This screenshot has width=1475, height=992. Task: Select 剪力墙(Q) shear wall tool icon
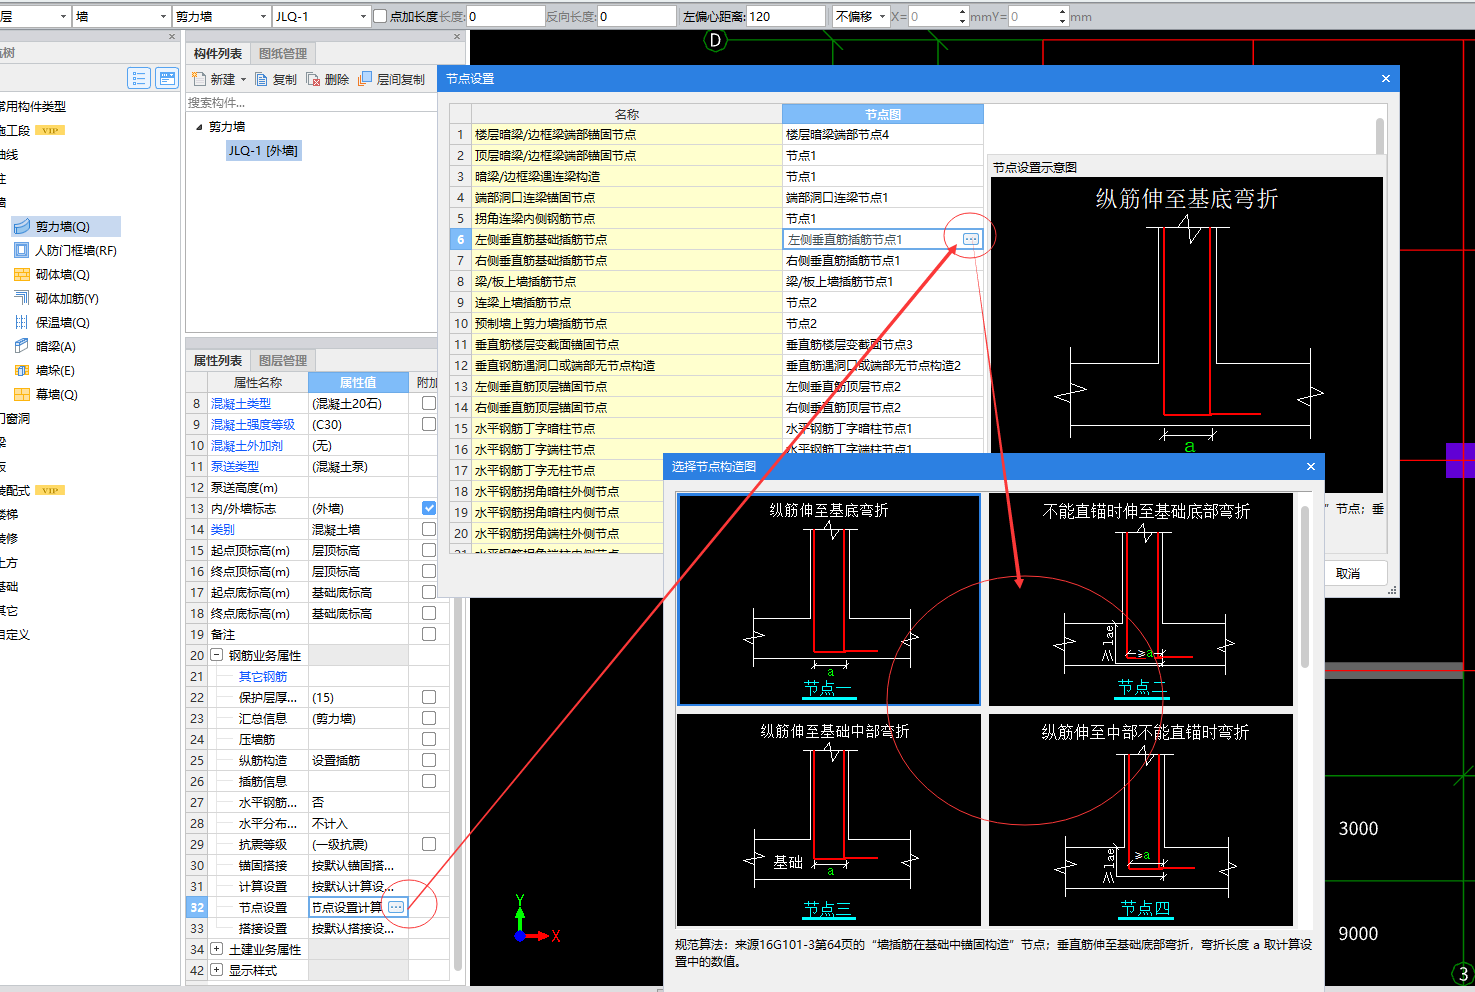[21, 227]
